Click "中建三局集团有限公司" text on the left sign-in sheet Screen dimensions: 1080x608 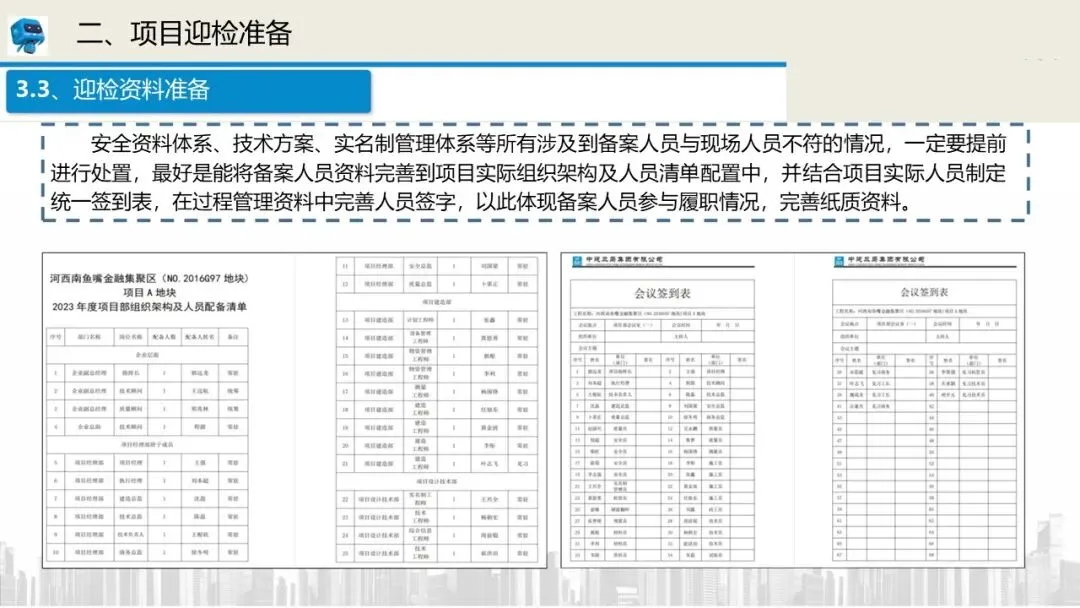624,260
